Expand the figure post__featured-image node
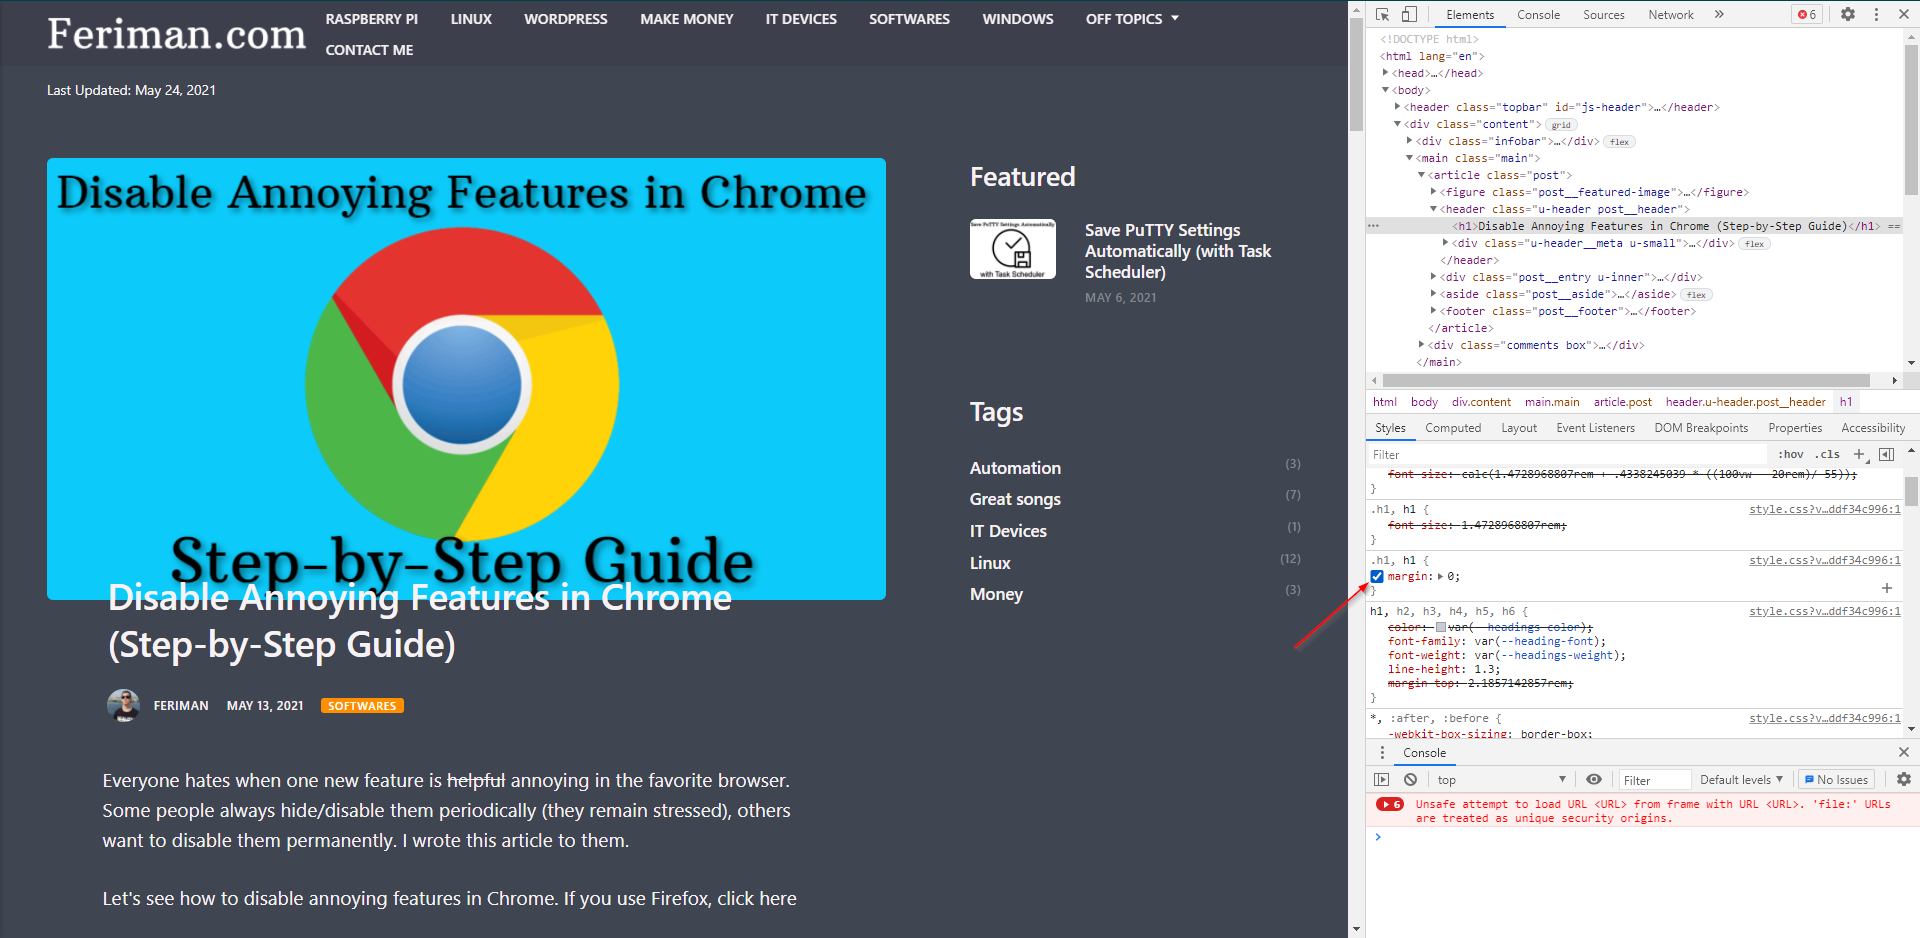Image resolution: width=1920 pixels, height=938 pixels. (x=1433, y=192)
